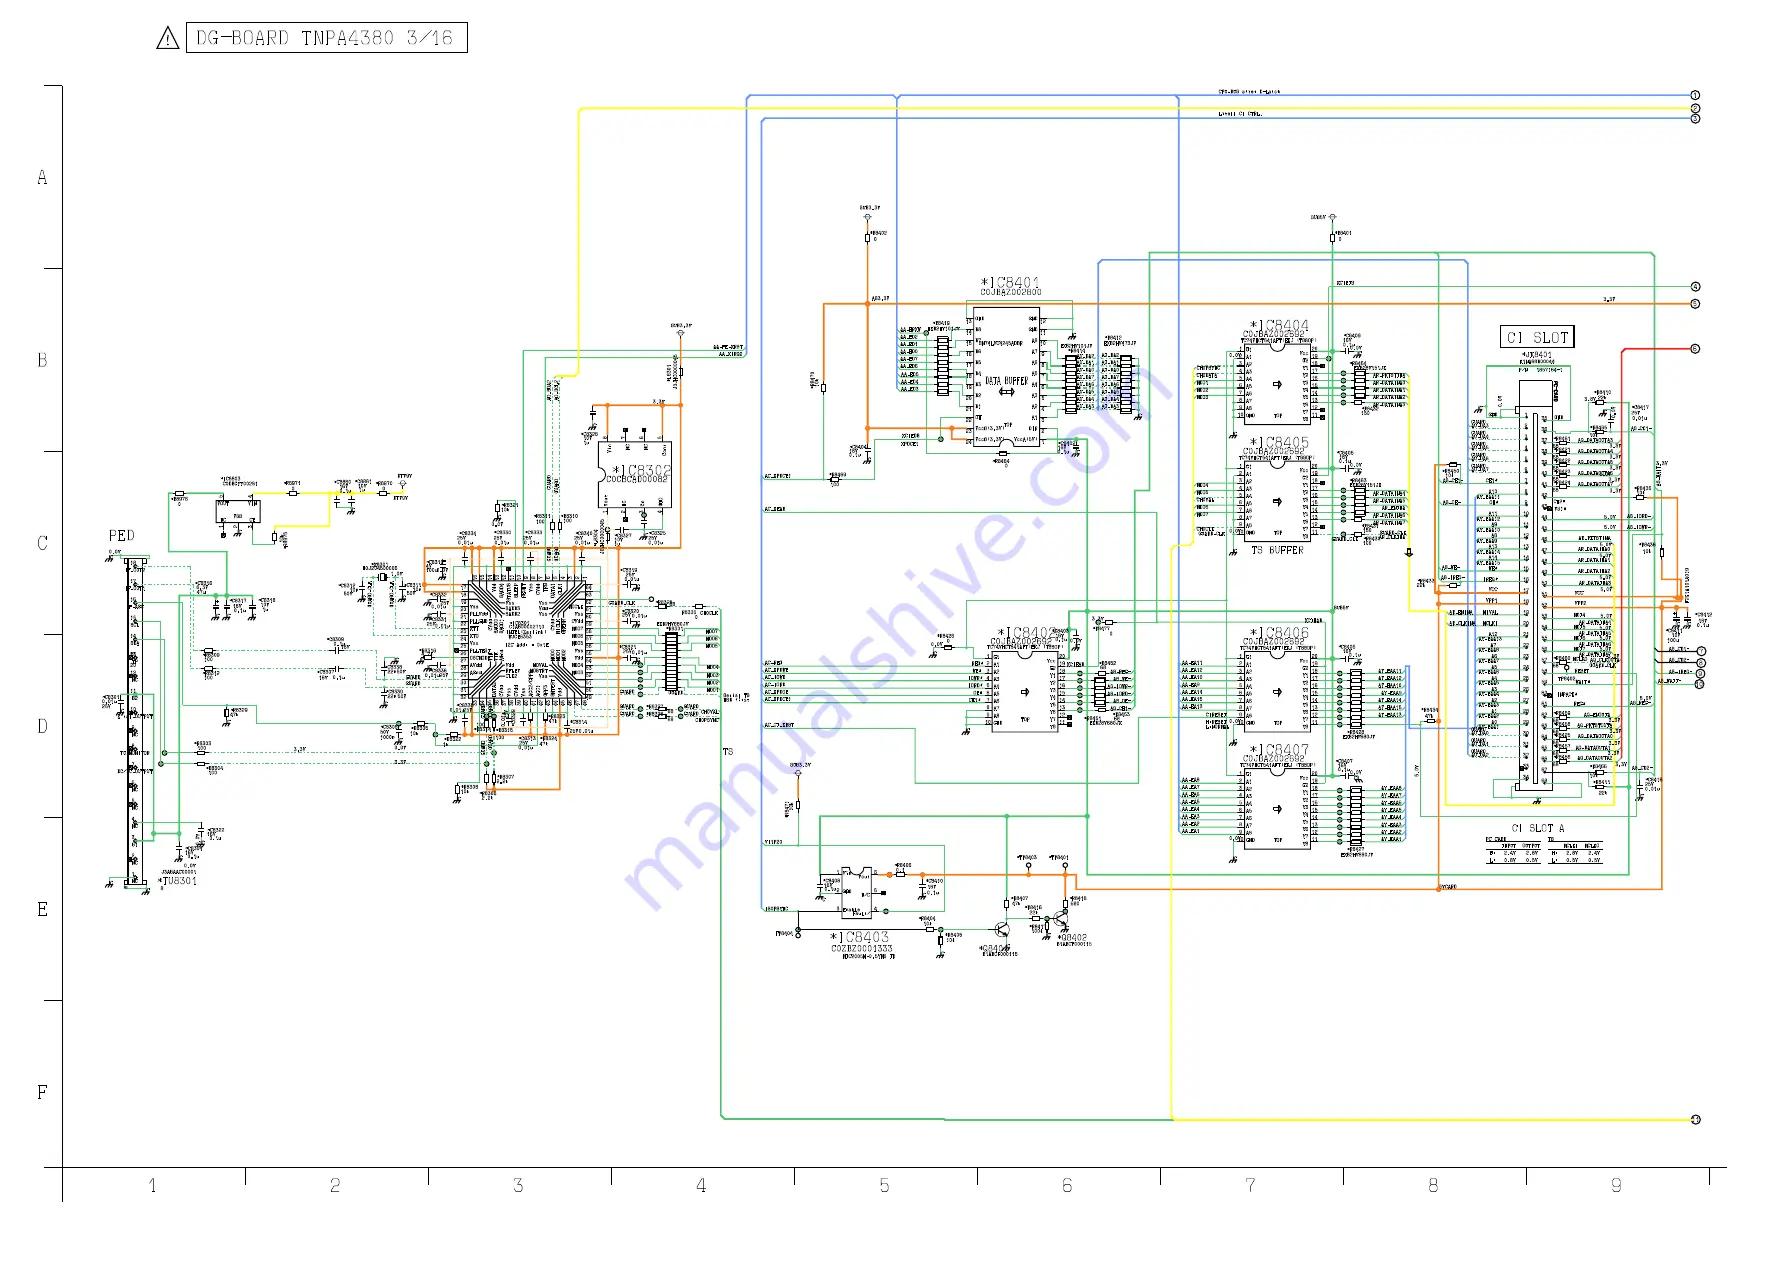
Task: Click column marker '1' on the bottom ruler
Action: point(152,1186)
